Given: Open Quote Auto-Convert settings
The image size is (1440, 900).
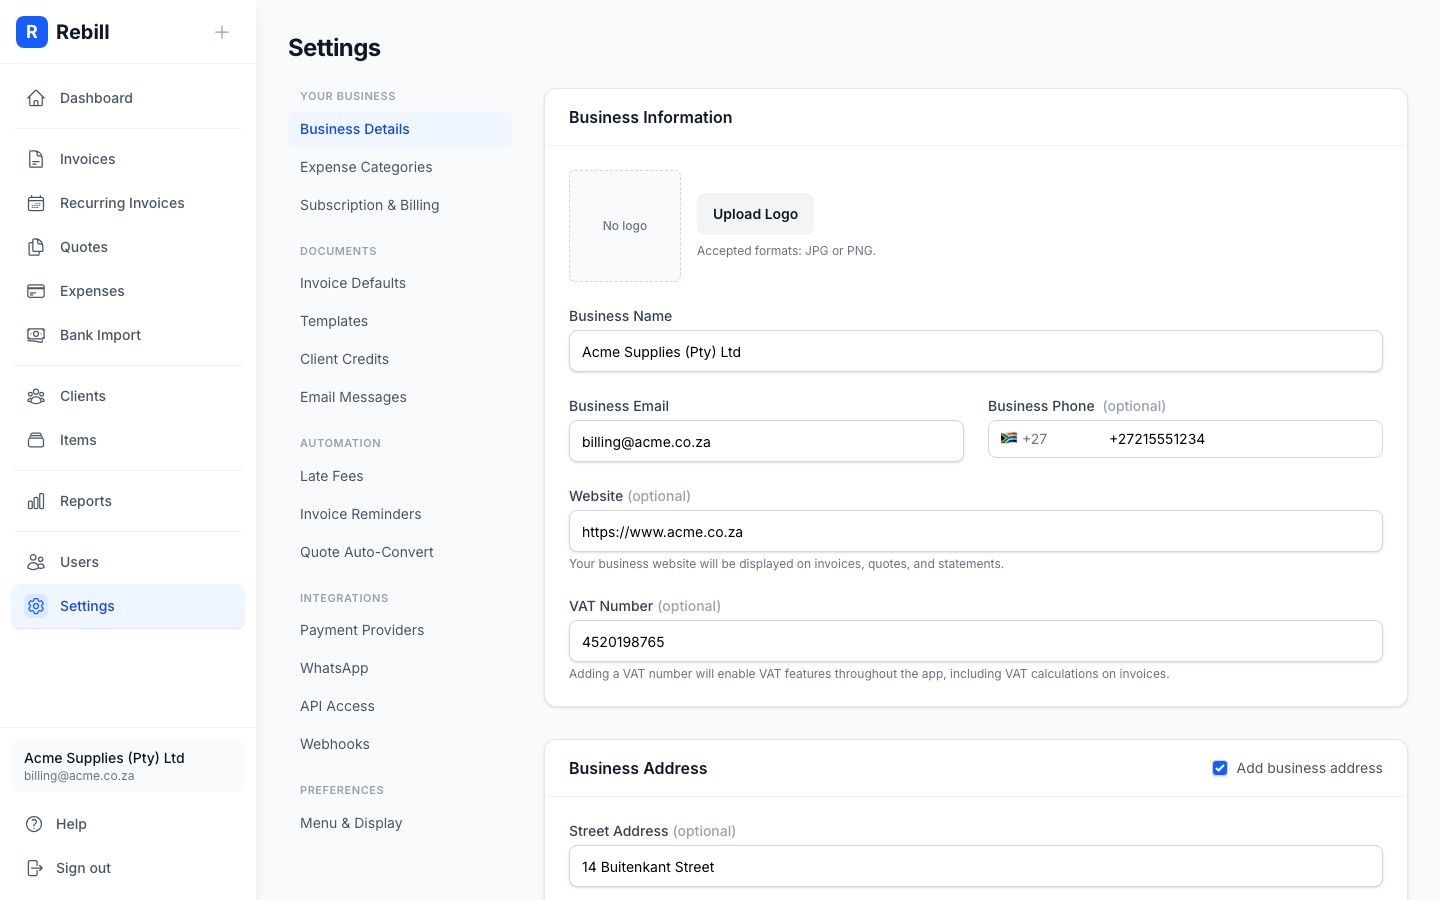Looking at the screenshot, I should click(x=400, y=552).
